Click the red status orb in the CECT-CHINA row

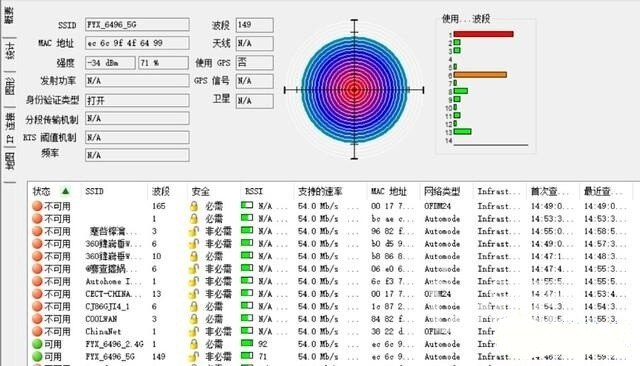pyautogui.click(x=37, y=294)
